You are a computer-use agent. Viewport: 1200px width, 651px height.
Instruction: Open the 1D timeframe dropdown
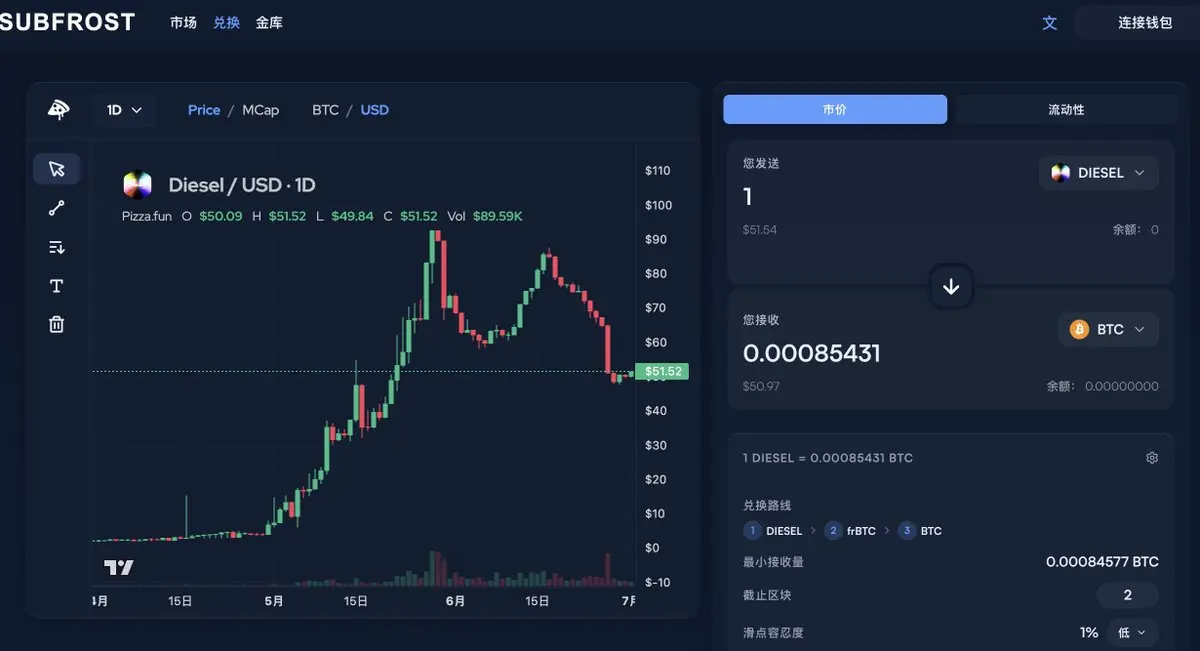pos(125,110)
